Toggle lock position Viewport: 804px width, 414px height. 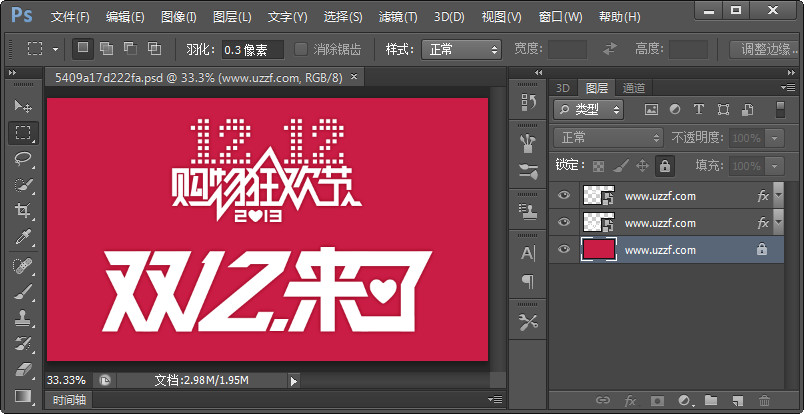pos(642,166)
